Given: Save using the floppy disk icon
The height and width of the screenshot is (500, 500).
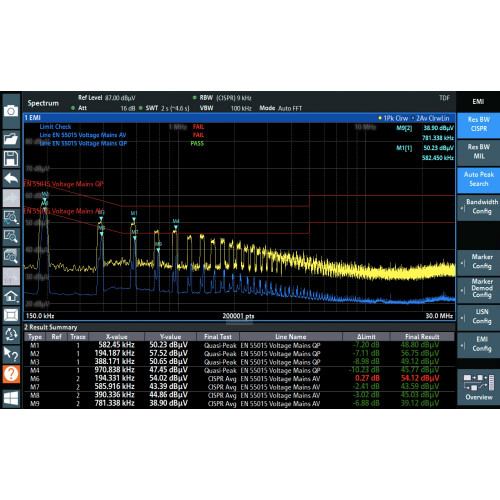Looking at the screenshot, I should (11, 158).
